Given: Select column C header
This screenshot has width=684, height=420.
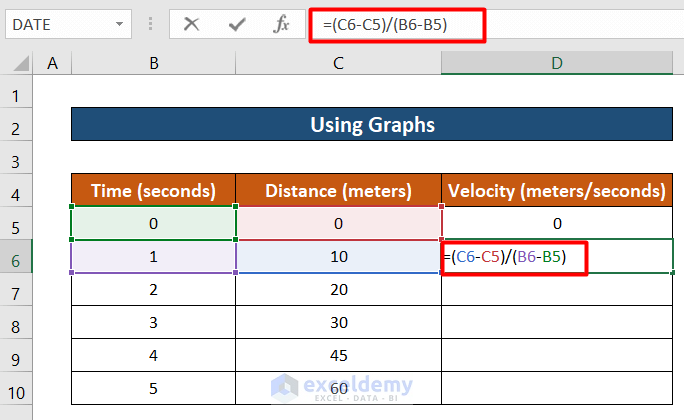Looking at the screenshot, I should 339,64.
